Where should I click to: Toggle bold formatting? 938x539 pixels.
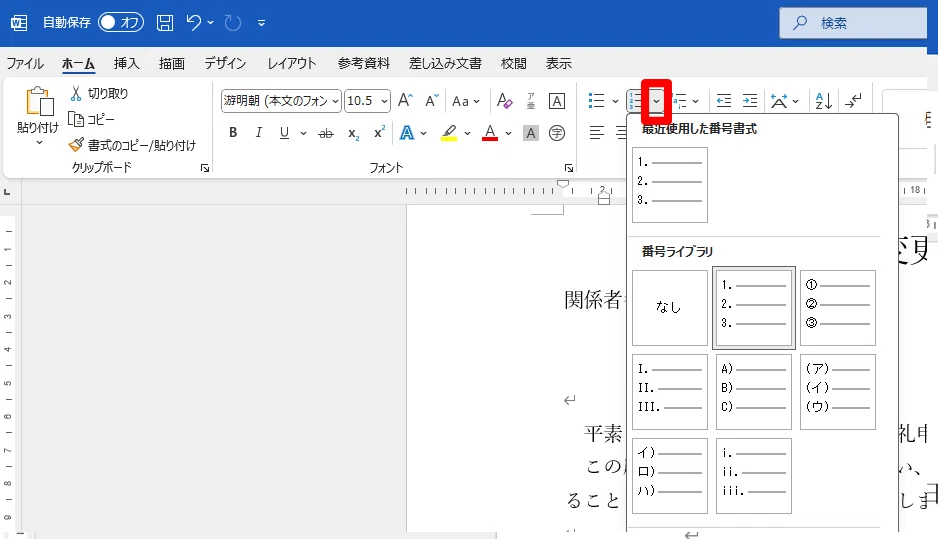233,133
